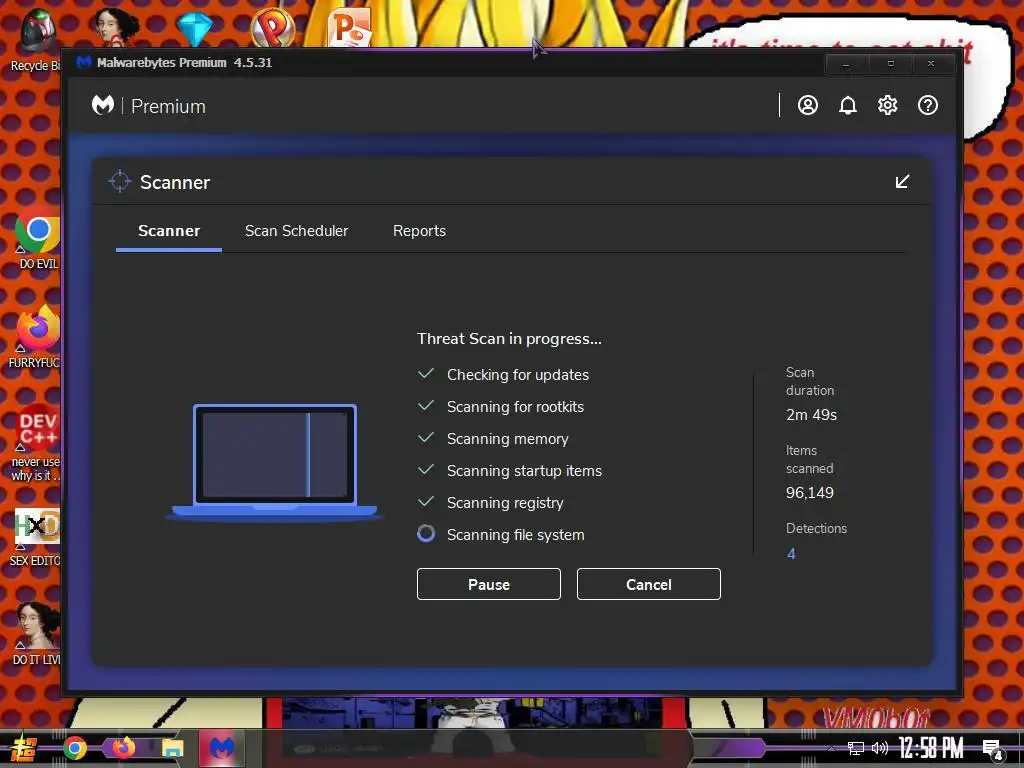Select the PowerPoint desktop icon
This screenshot has height=768, width=1024.
(350, 29)
